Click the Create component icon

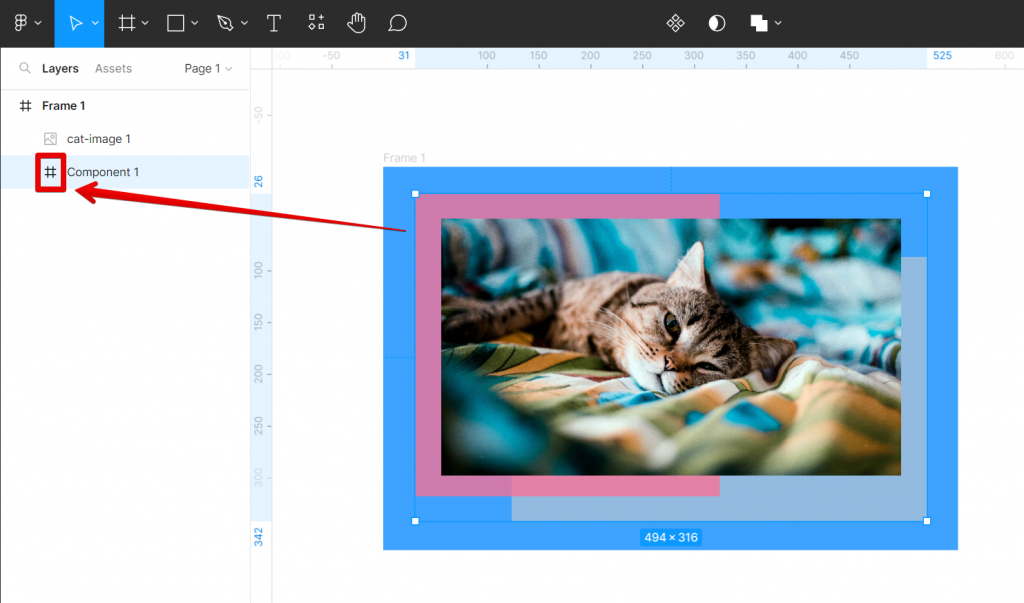676,22
